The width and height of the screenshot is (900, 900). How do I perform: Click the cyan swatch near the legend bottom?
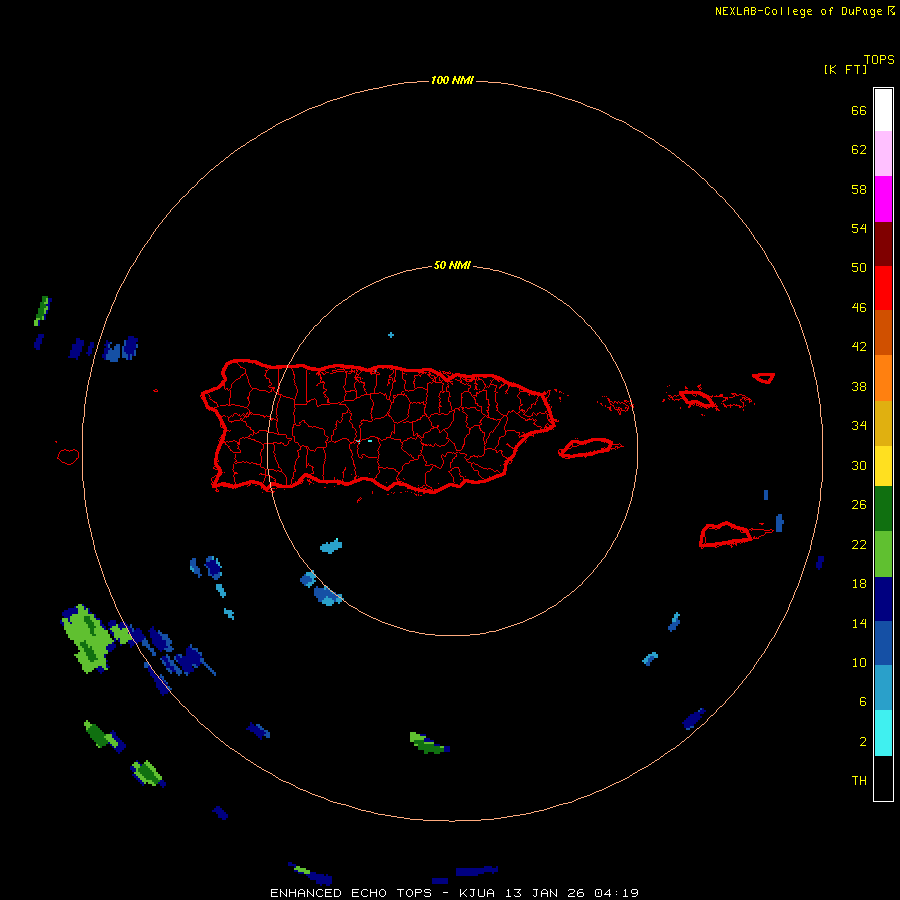tap(883, 733)
